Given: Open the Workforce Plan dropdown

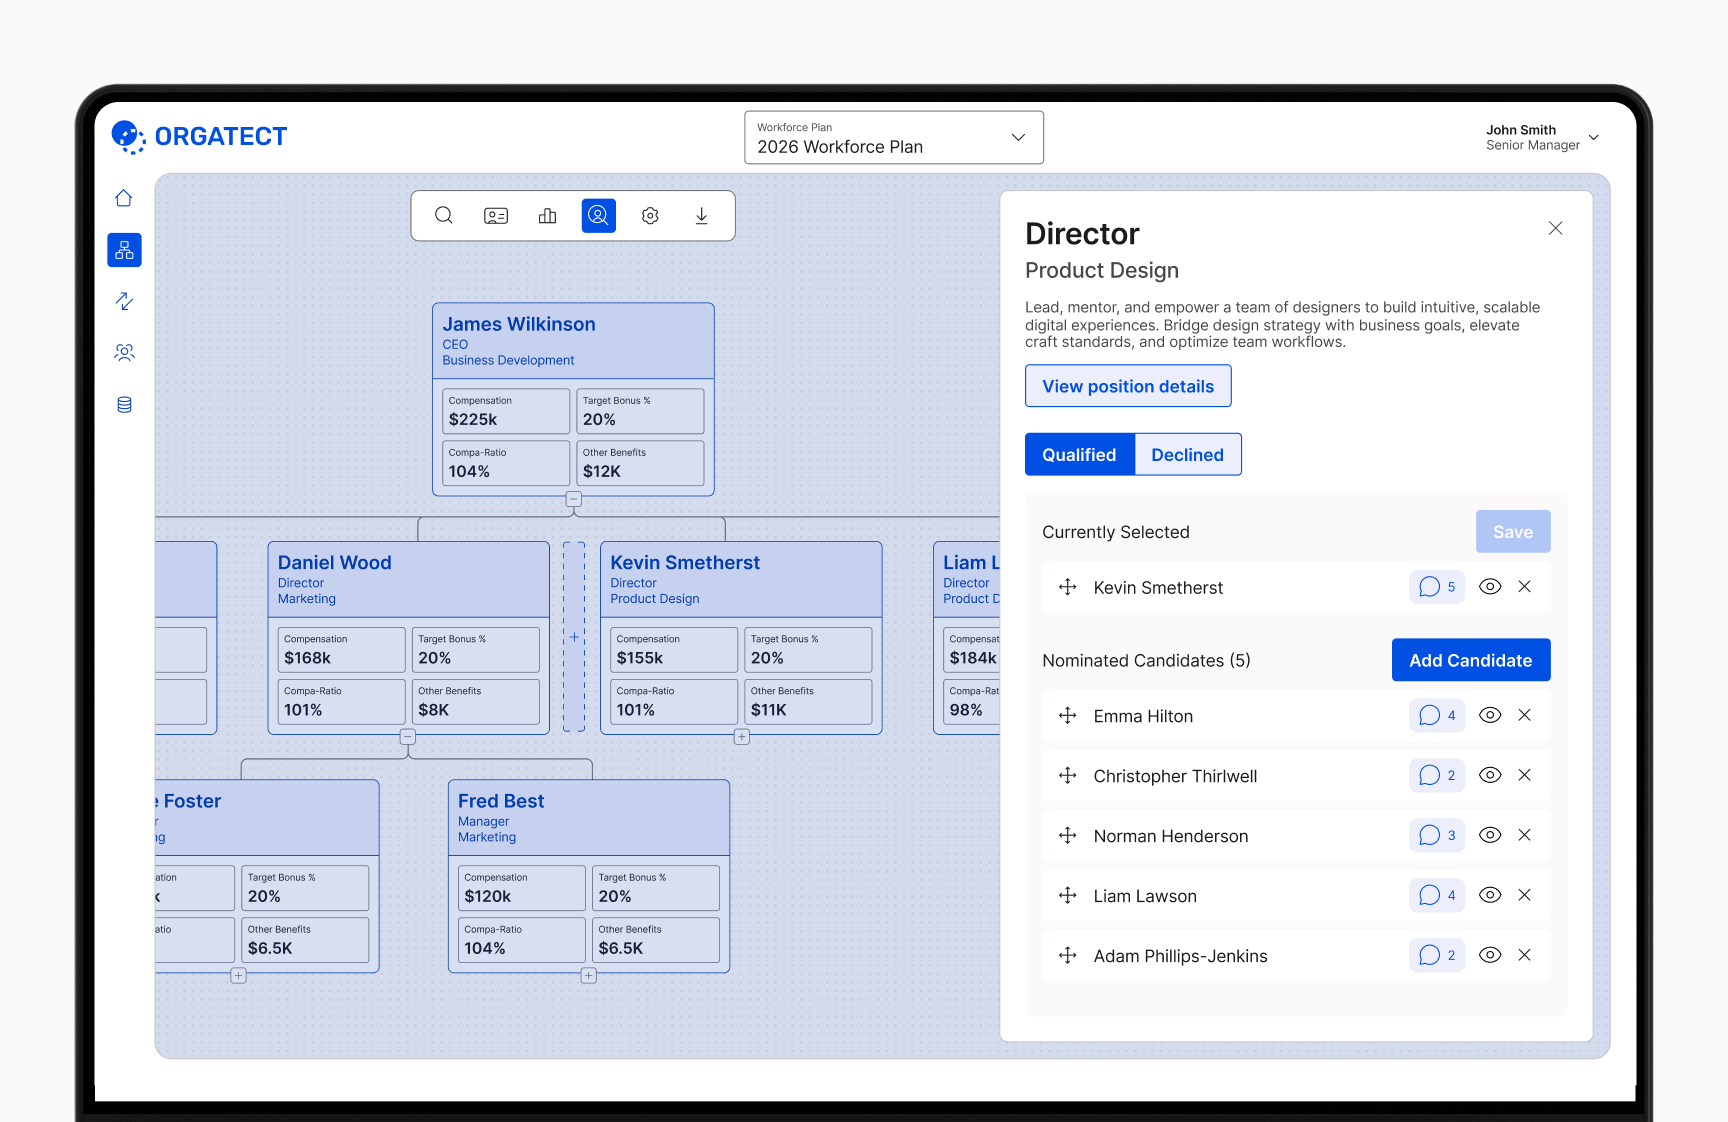Looking at the screenshot, I should tap(894, 138).
